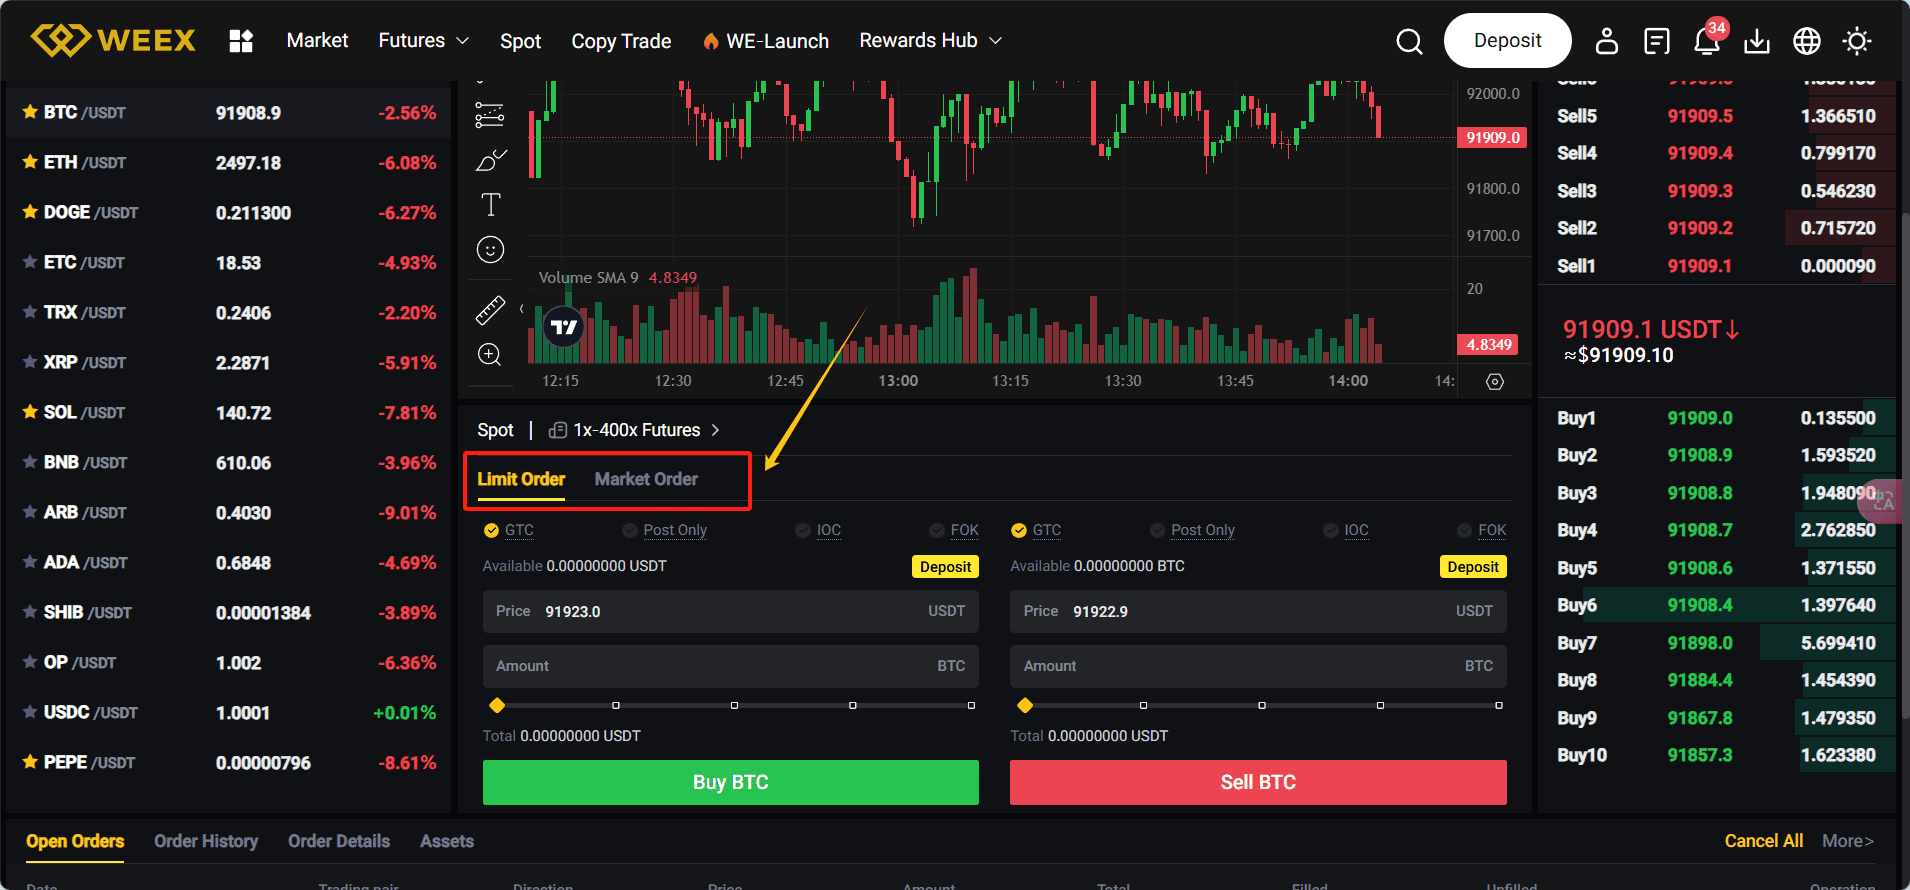Open the user profile icon
This screenshot has height=890, width=1910.
1606,41
